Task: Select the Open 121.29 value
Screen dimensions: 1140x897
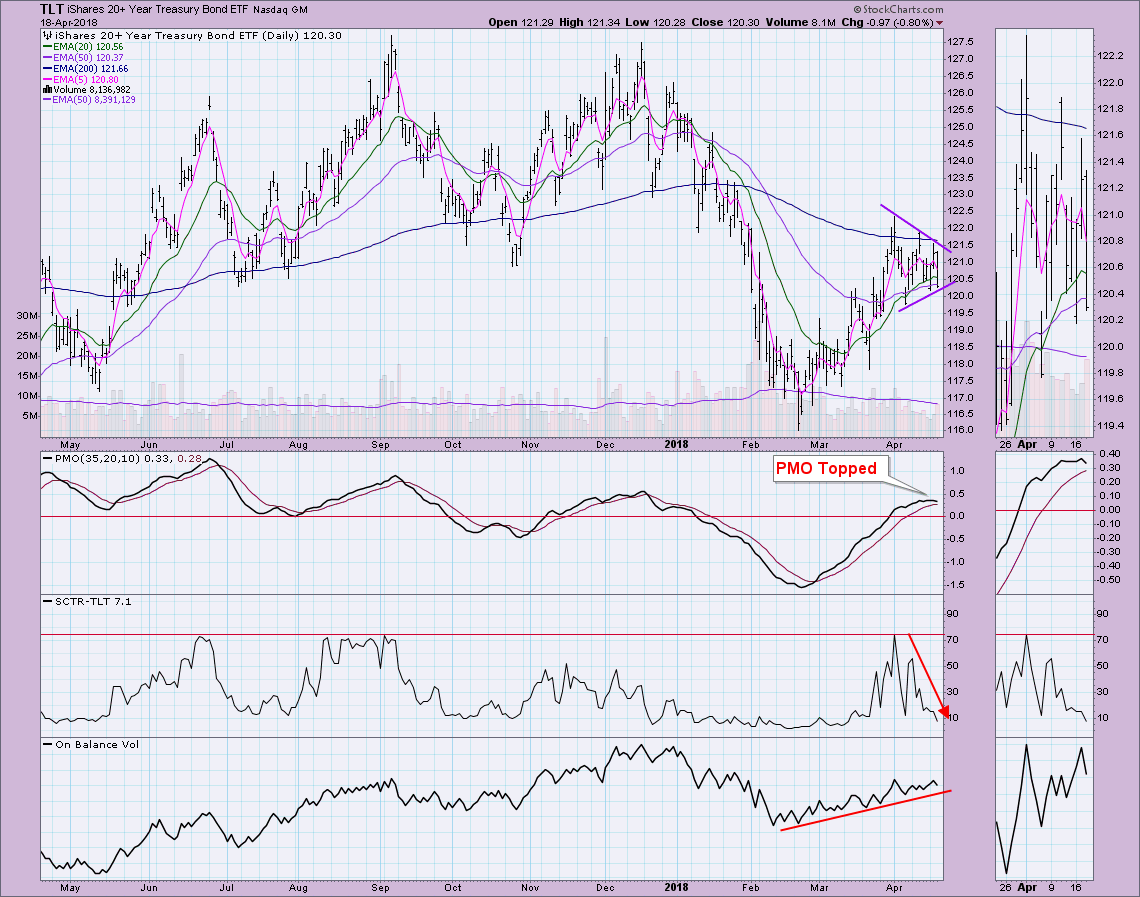Action: [522, 23]
